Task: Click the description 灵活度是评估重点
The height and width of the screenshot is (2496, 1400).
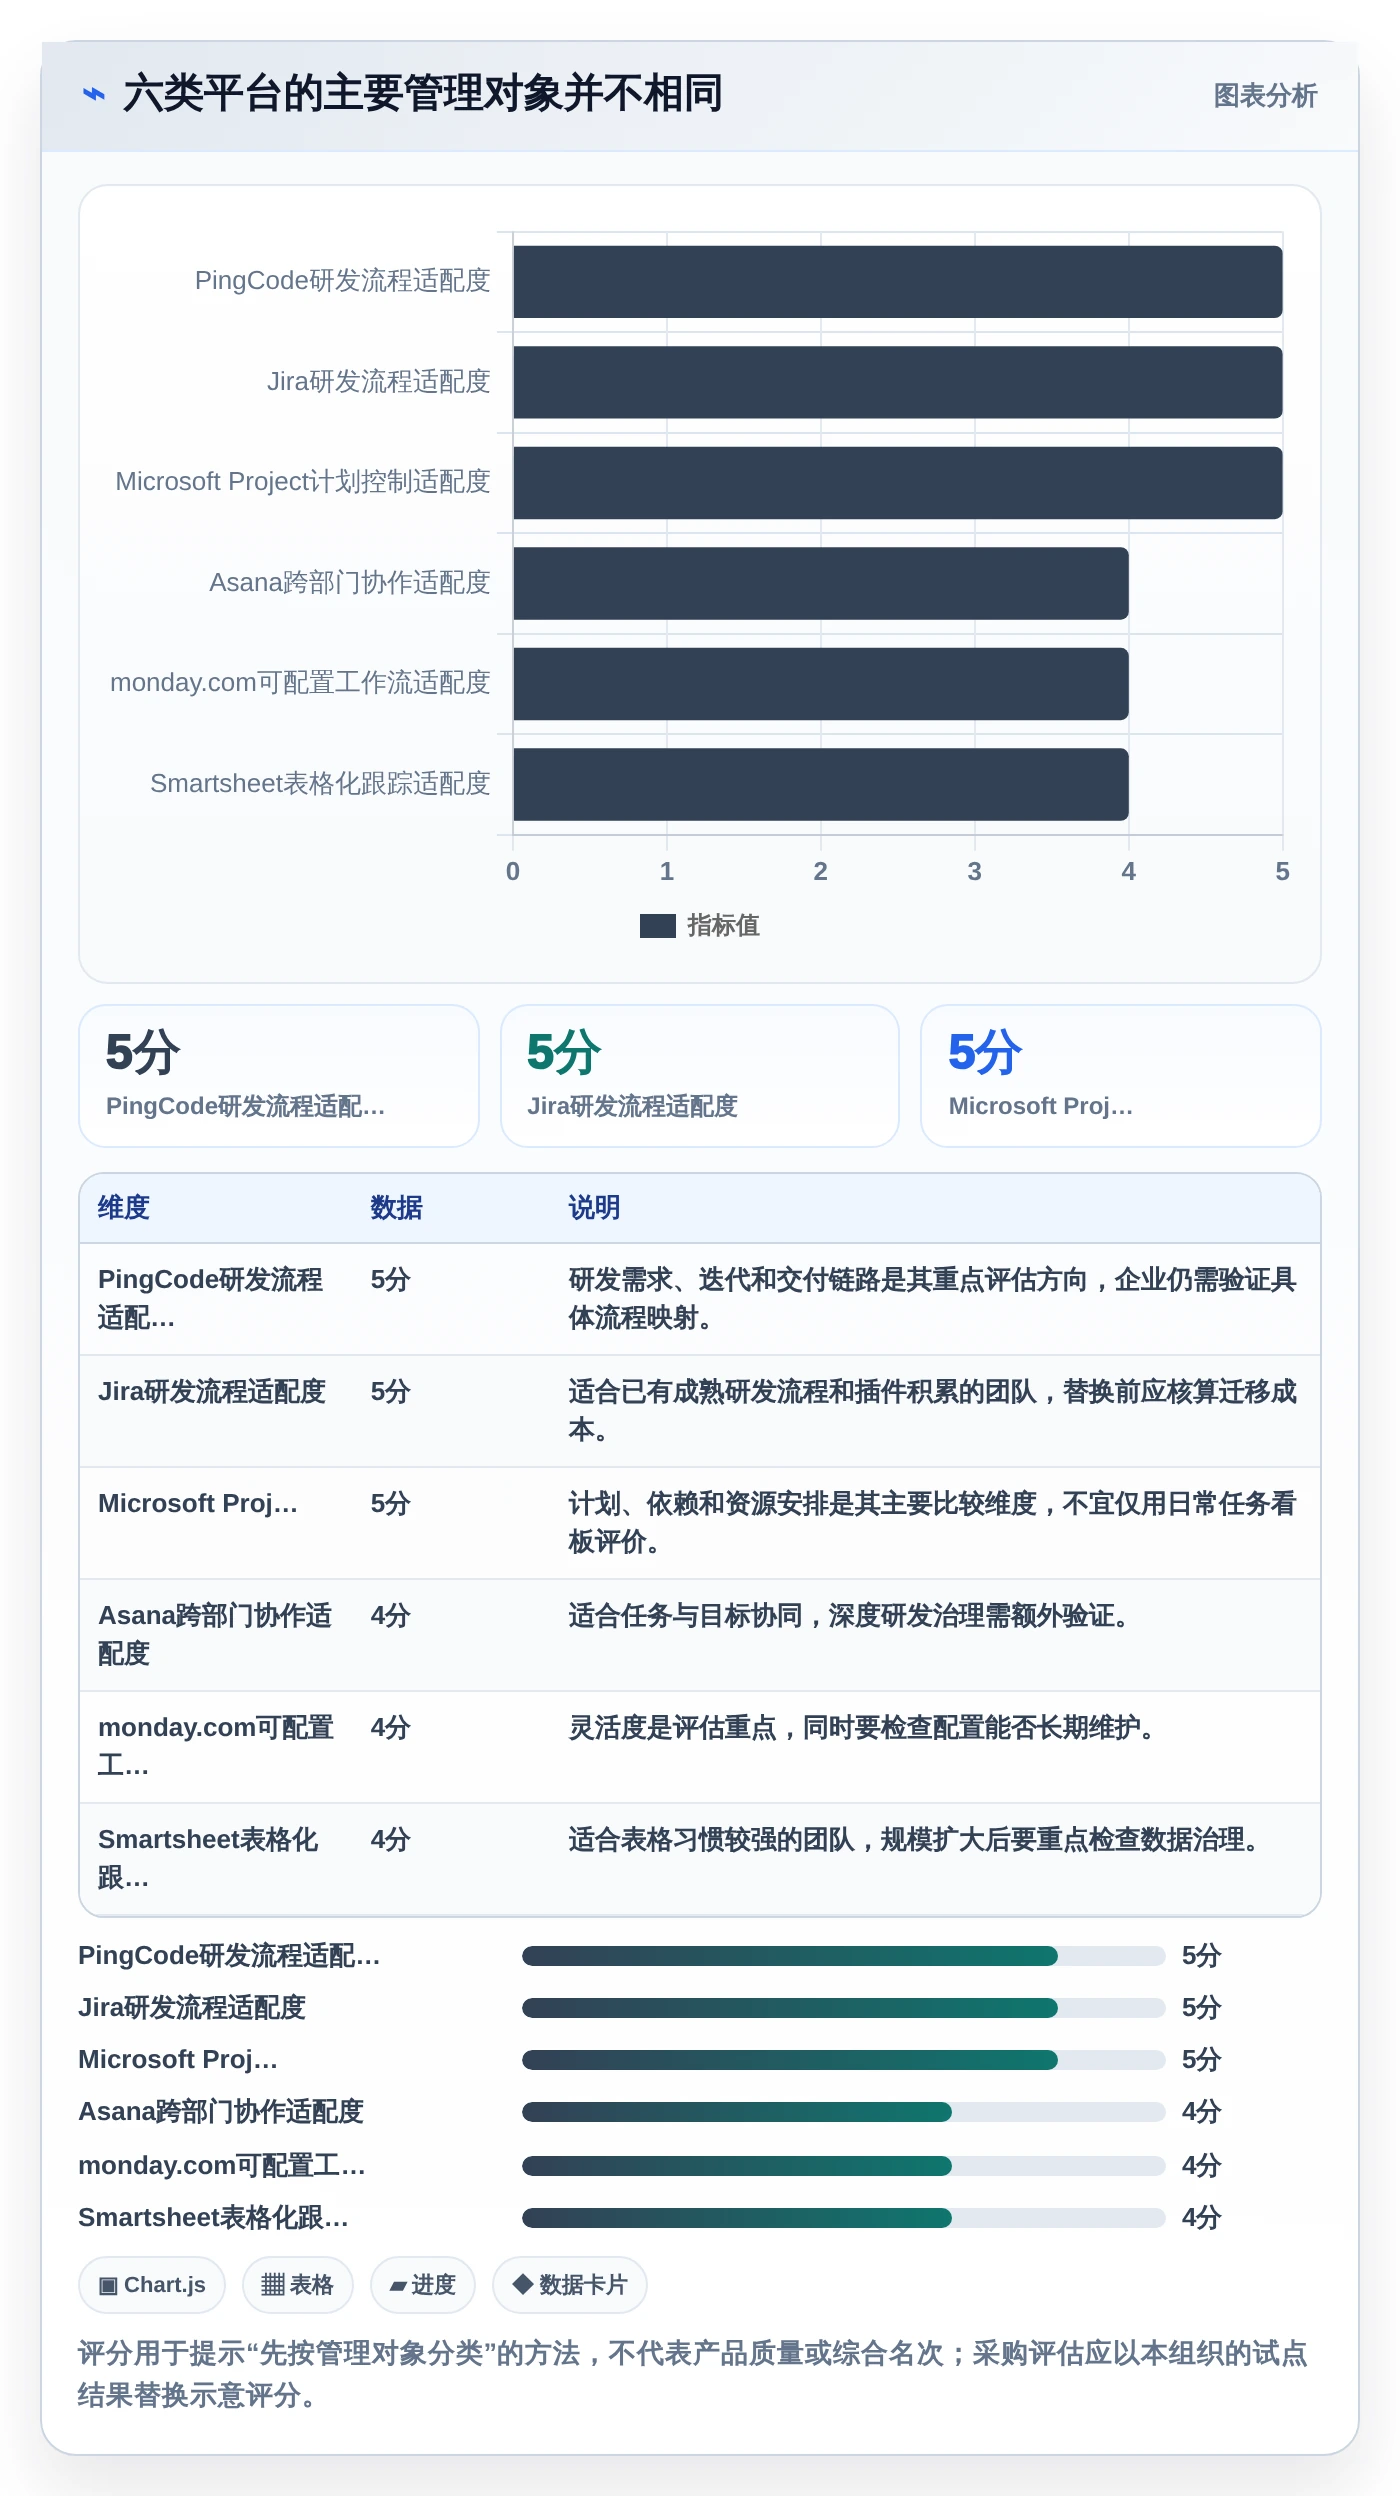Action: pos(861,1728)
